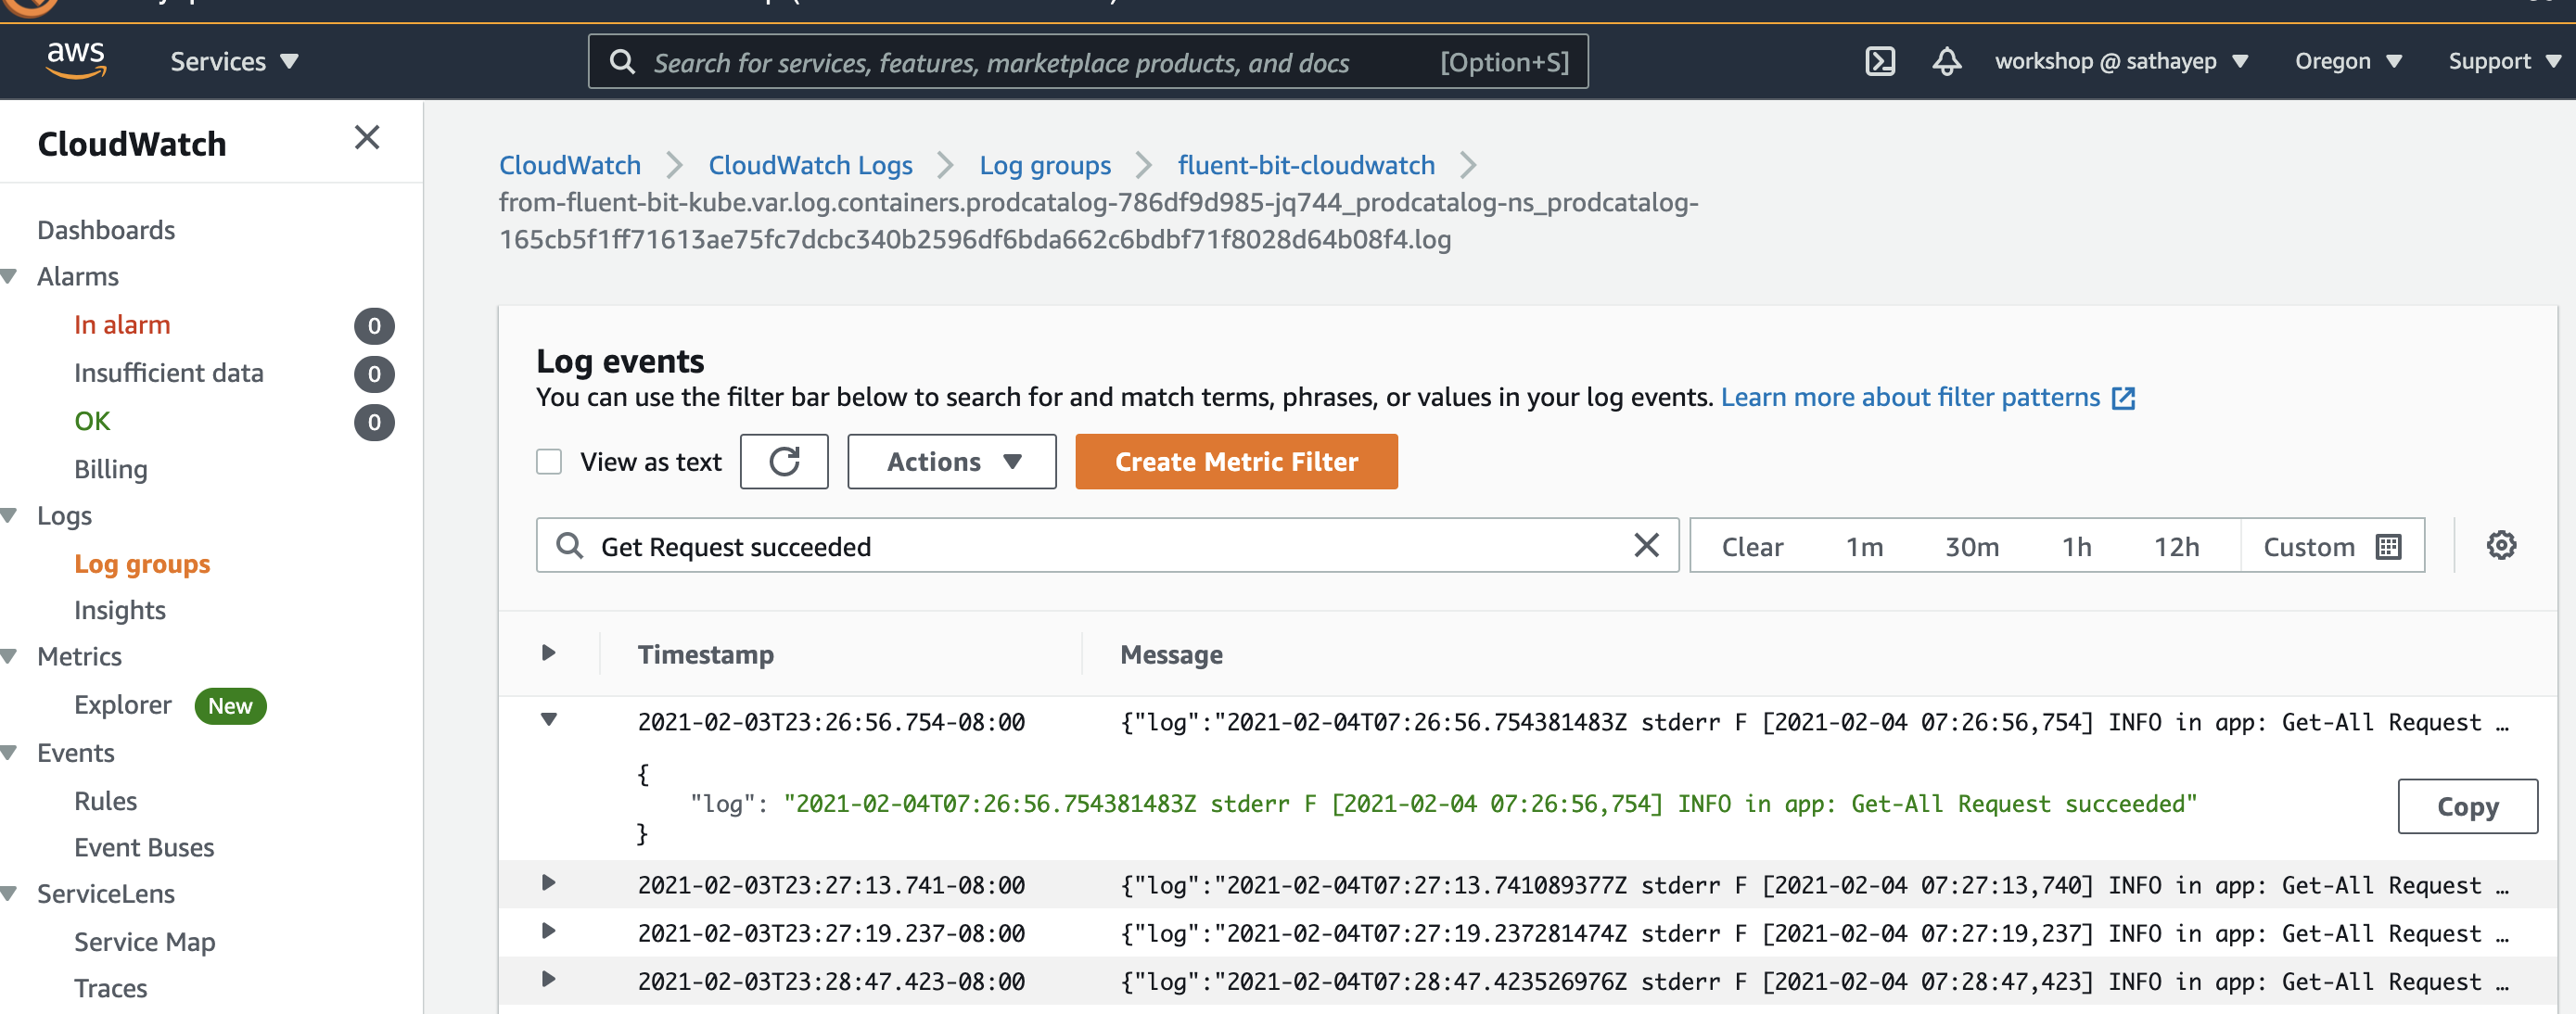Expand all rows using header triangle
Image resolution: width=2576 pixels, height=1014 pixels.
pyautogui.click(x=548, y=653)
